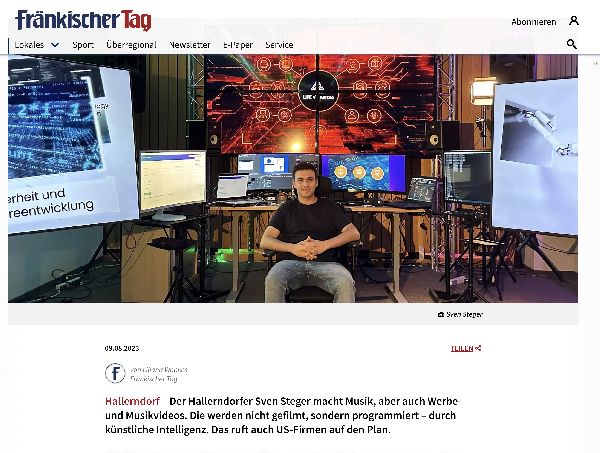Open the E-Paper page
600x453 pixels.
[x=238, y=45]
